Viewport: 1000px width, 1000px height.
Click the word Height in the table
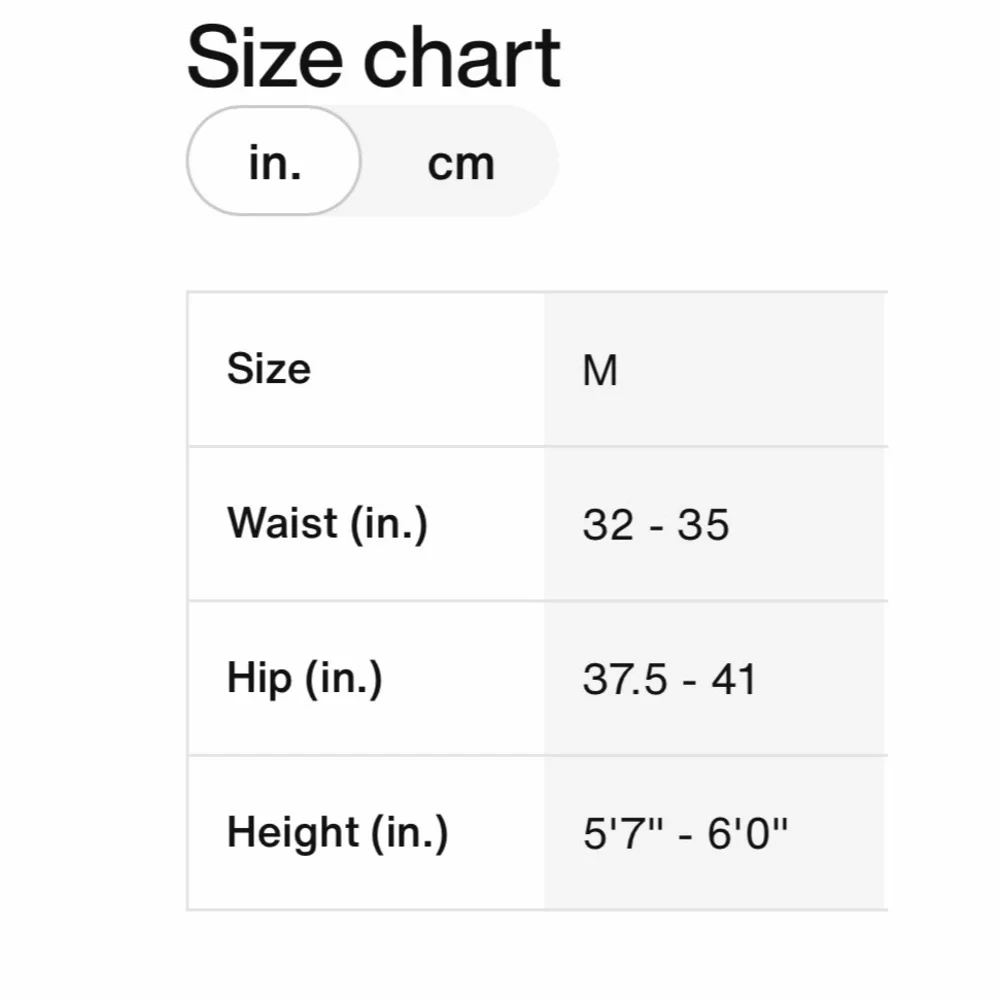pyautogui.click(x=292, y=832)
